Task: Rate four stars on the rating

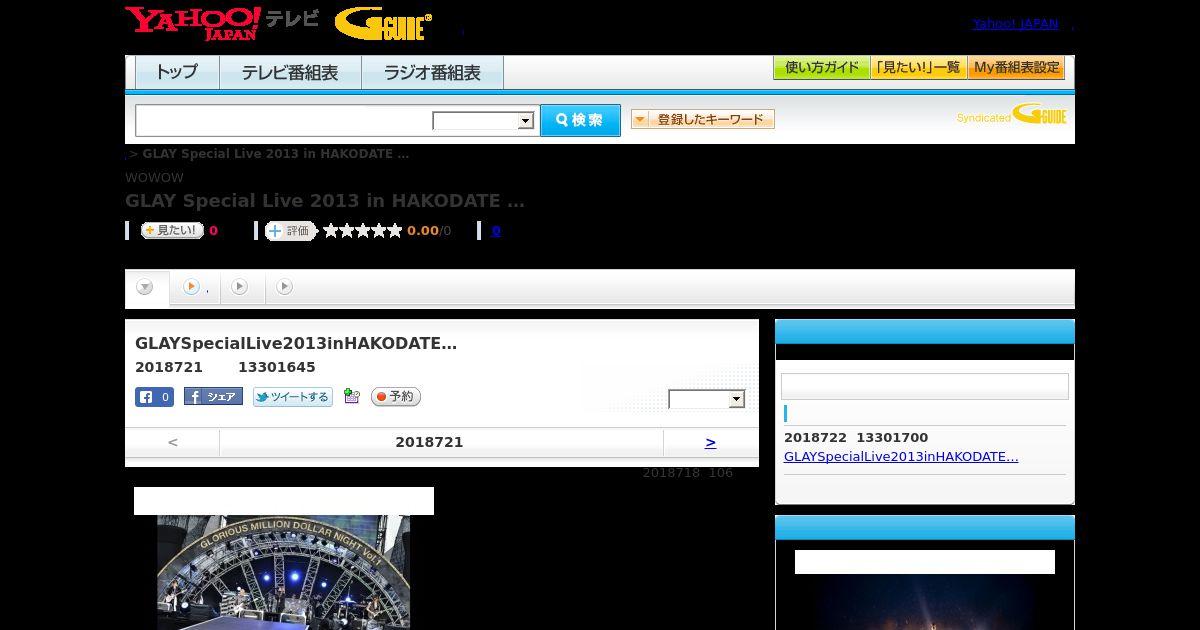Action: click(x=379, y=231)
